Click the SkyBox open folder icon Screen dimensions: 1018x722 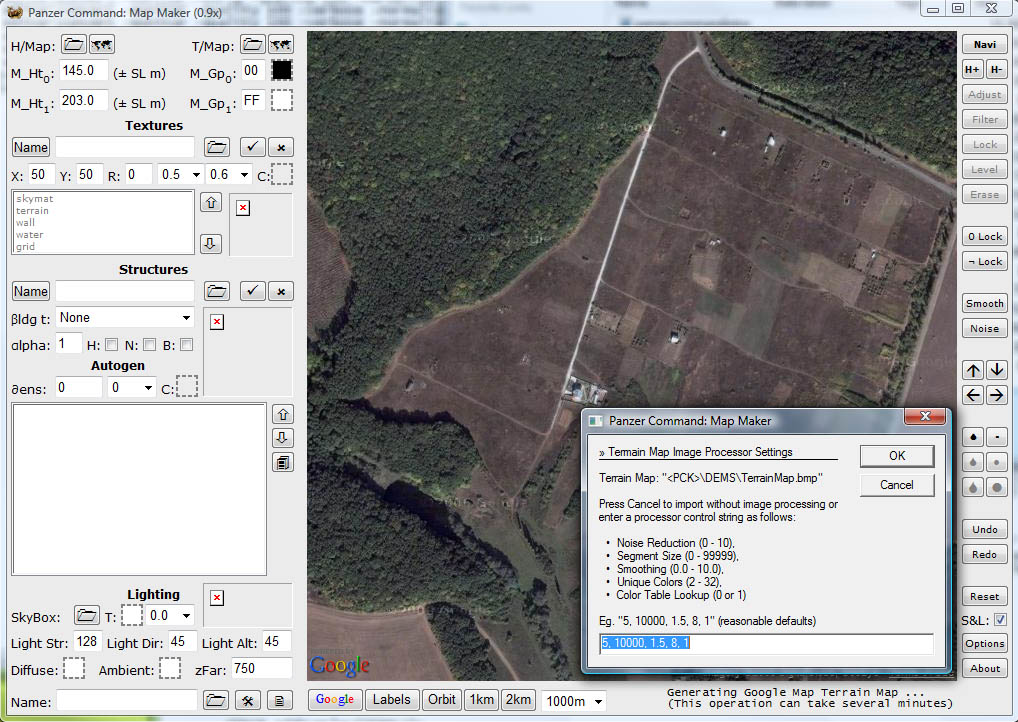87,615
